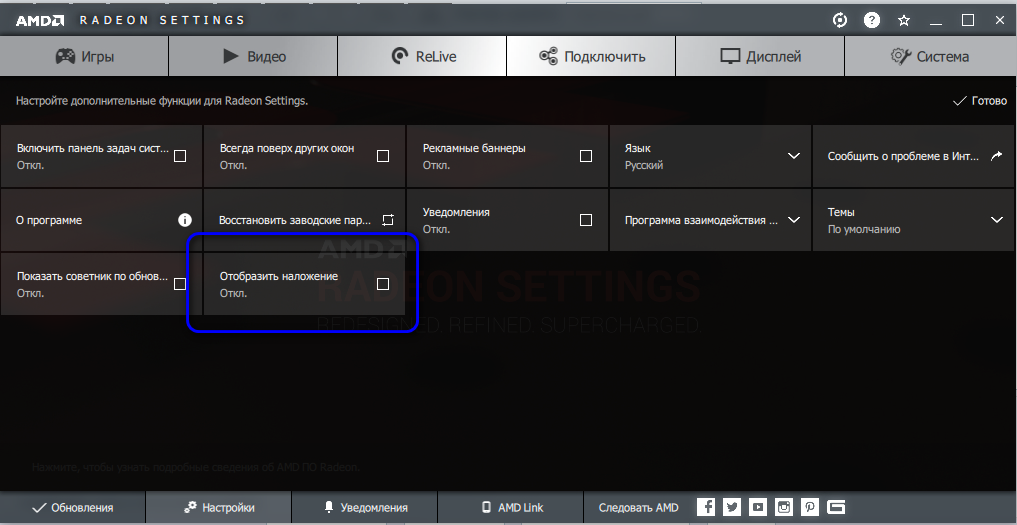Toggle Всегда поверх других окон checkbox

(383, 156)
